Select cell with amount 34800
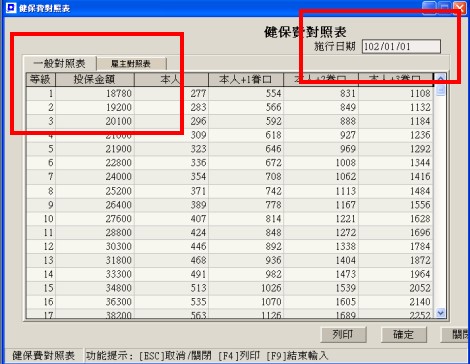470x364 pixels. pos(95,288)
